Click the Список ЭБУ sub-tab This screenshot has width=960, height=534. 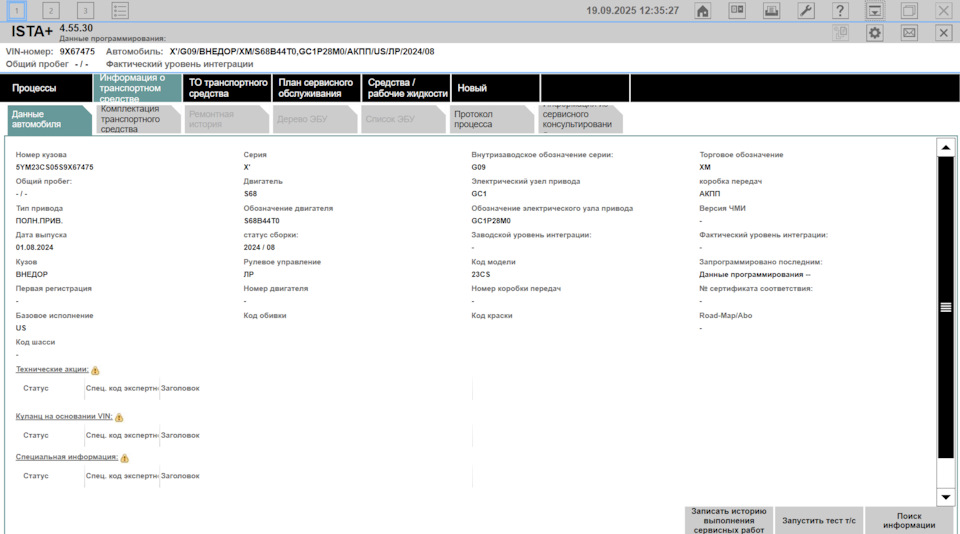(x=403, y=119)
